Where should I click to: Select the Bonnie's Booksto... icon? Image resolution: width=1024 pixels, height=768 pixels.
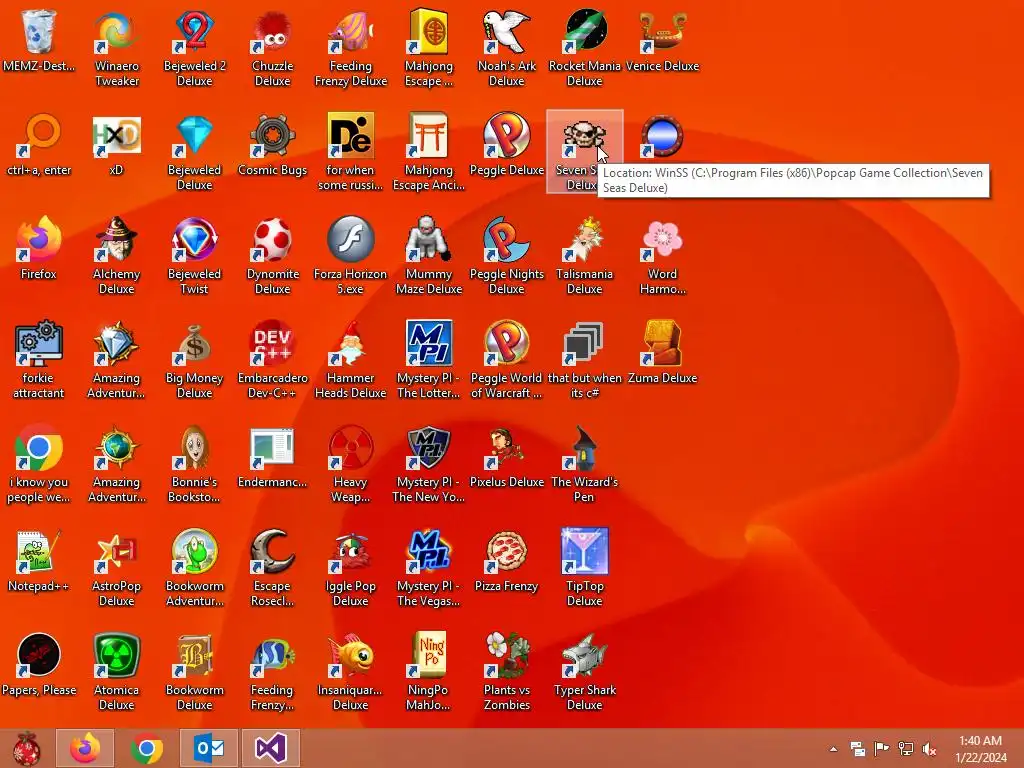(x=195, y=447)
